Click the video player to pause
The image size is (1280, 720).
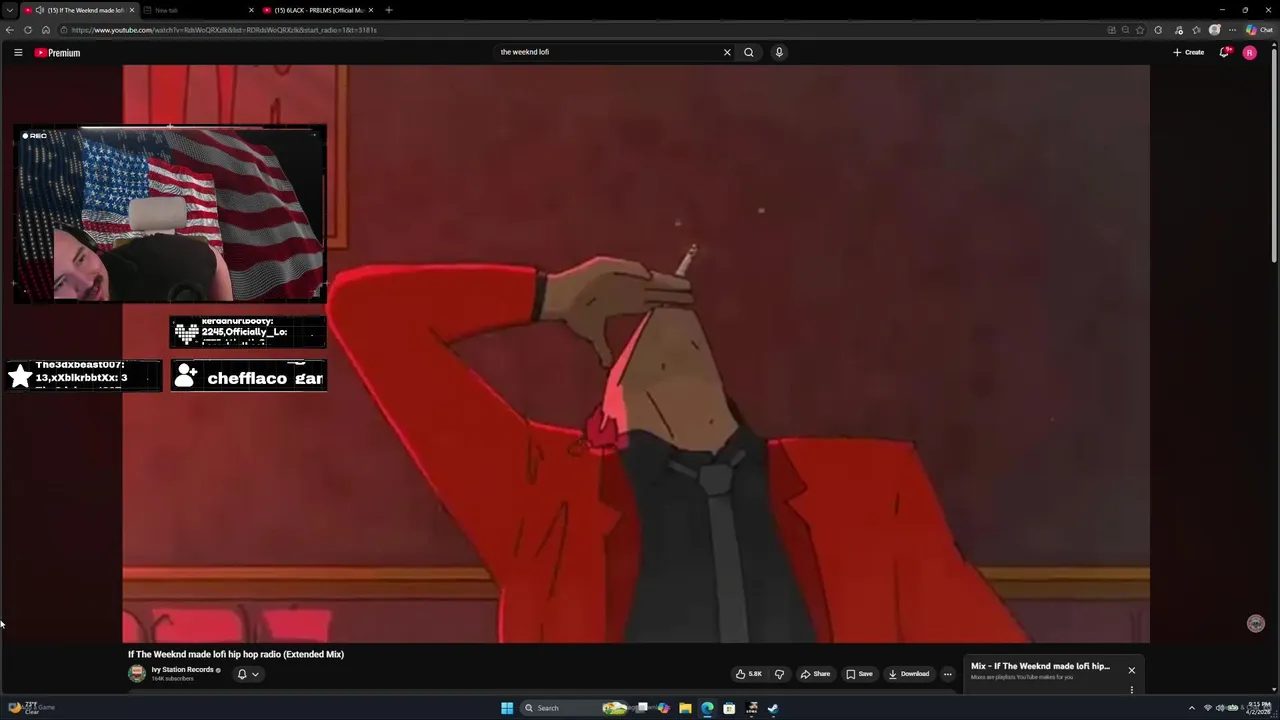click(636, 354)
